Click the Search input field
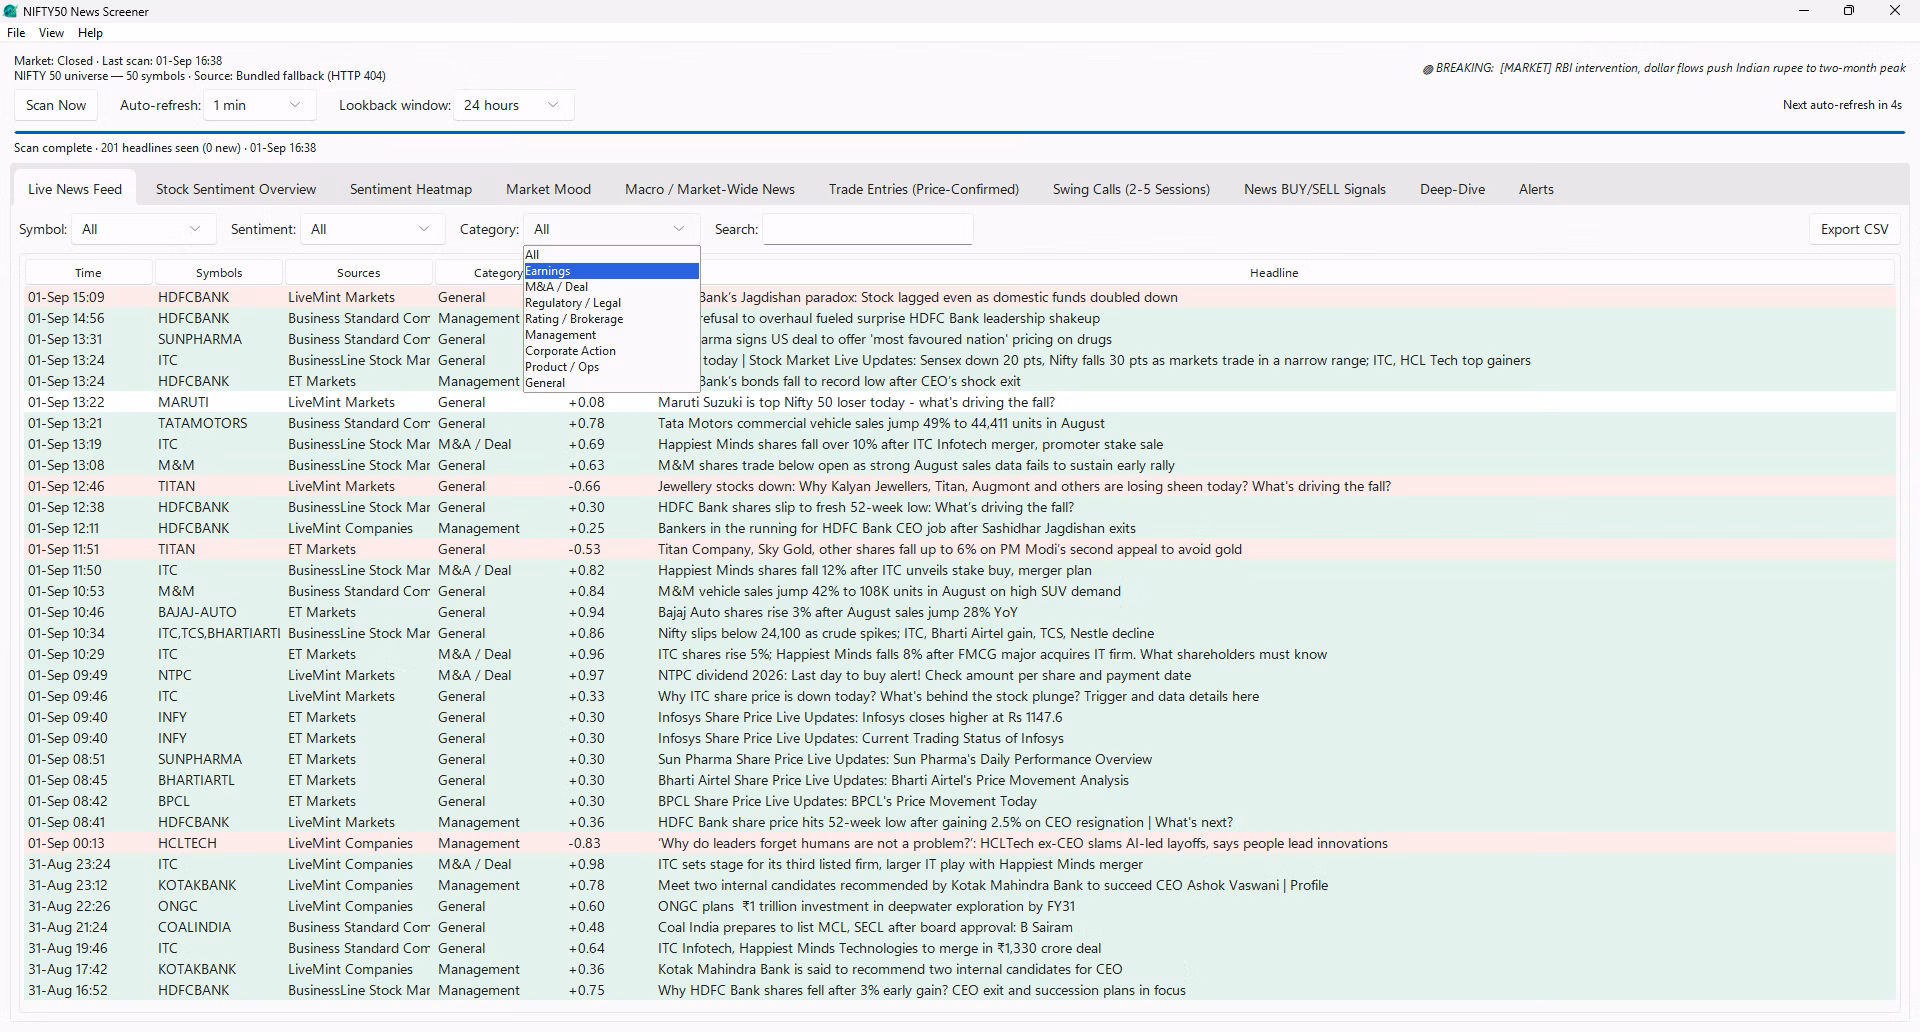This screenshot has width=1920, height=1032. (x=867, y=229)
